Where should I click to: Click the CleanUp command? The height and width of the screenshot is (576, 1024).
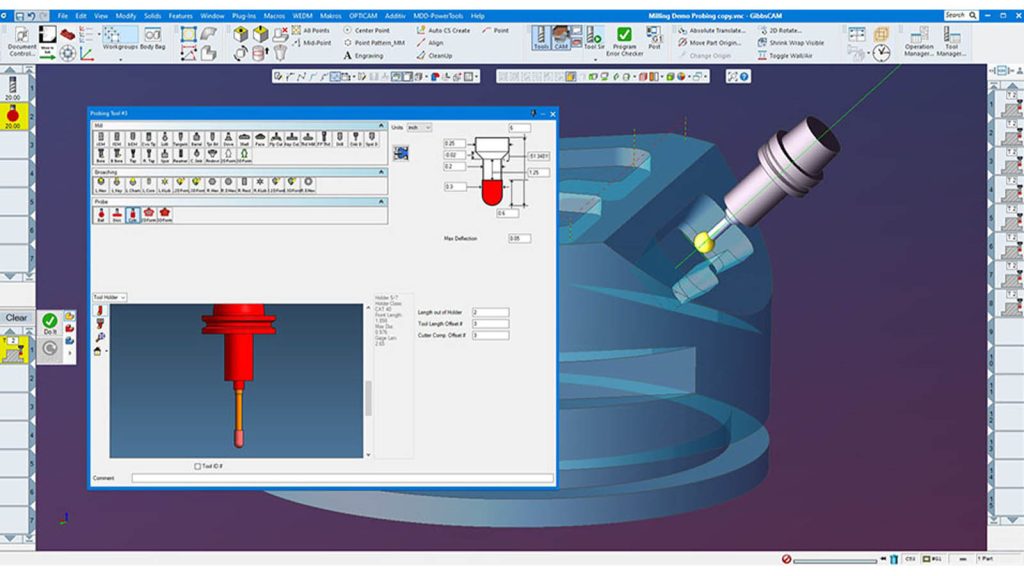[434, 56]
